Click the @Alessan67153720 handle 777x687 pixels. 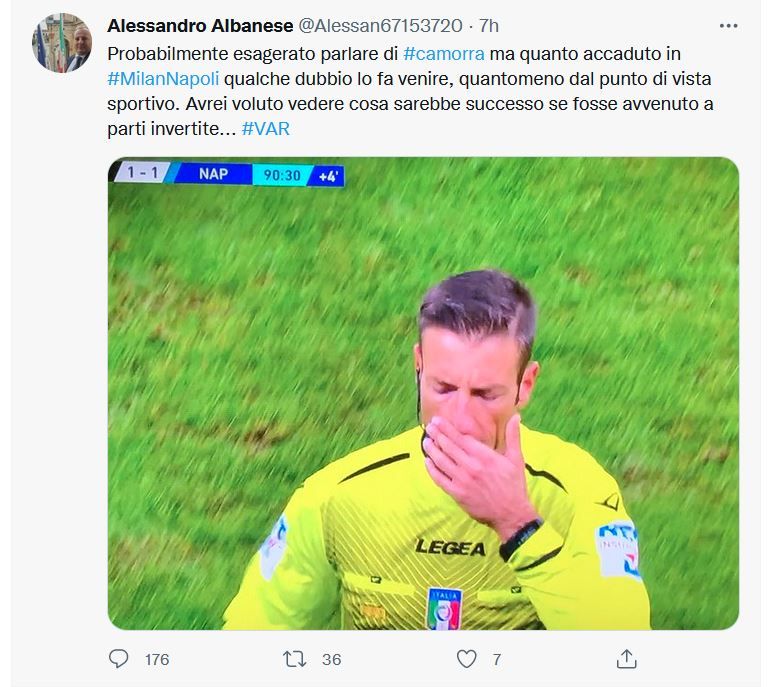click(x=380, y=26)
